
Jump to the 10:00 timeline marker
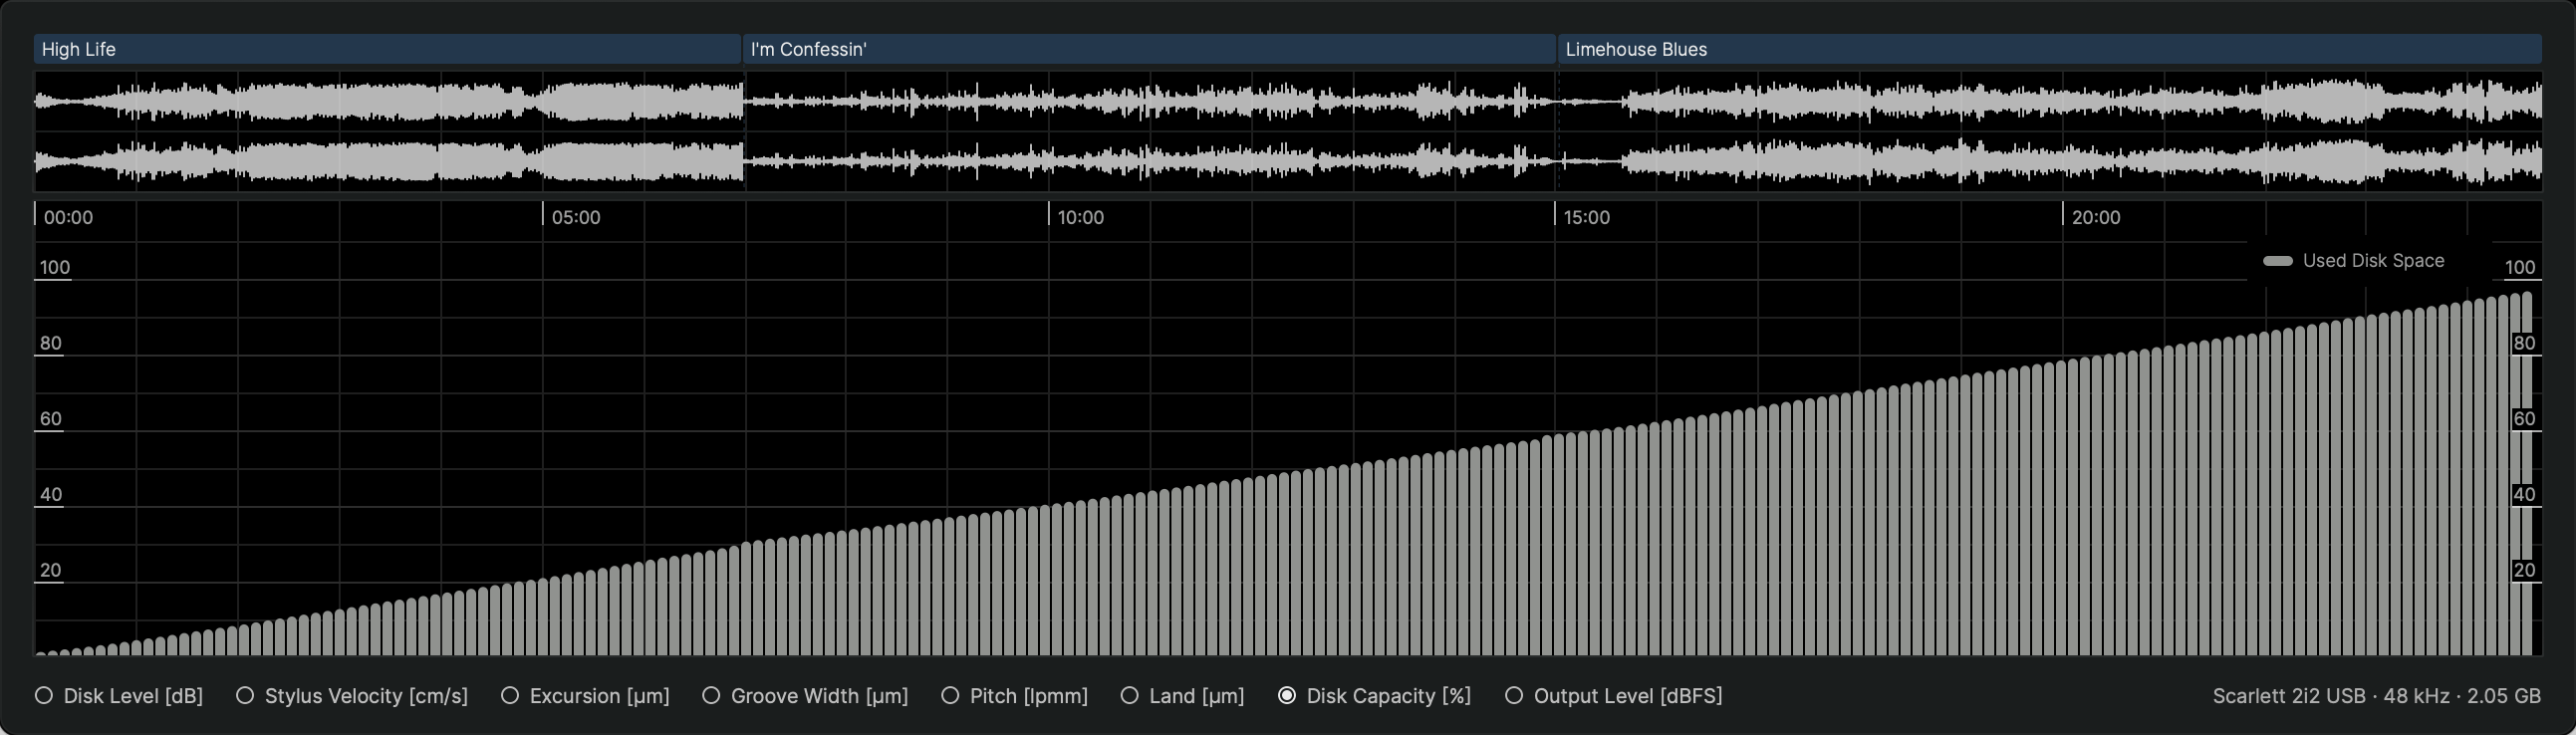[x=1080, y=217]
